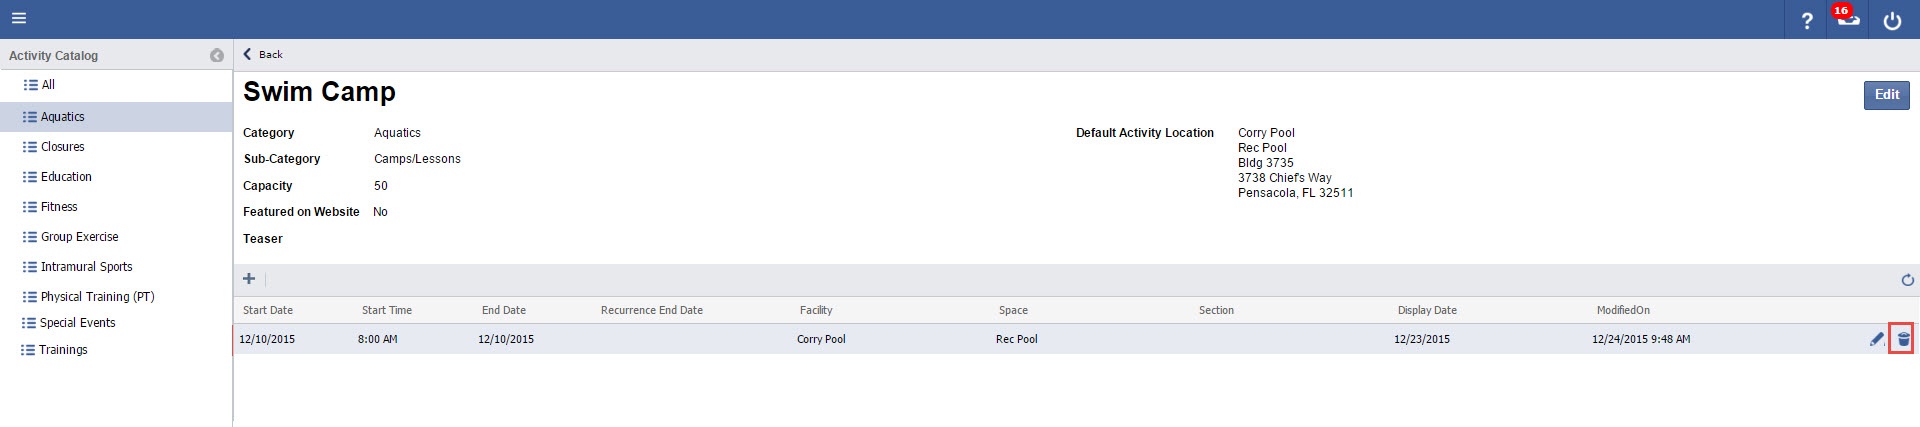Click the Edit button for Swim Camp
This screenshot has width=1920, height=427.
click(1886, 95)
